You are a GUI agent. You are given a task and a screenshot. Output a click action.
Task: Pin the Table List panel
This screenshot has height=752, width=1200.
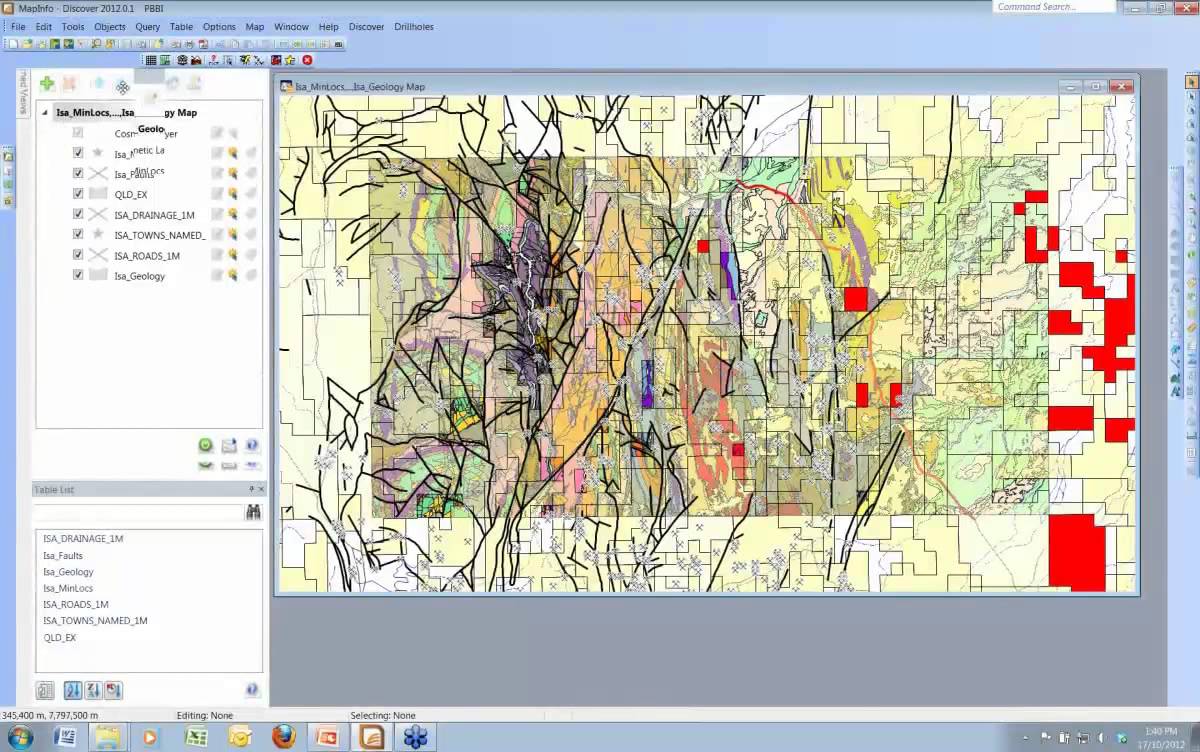point(251,489)
